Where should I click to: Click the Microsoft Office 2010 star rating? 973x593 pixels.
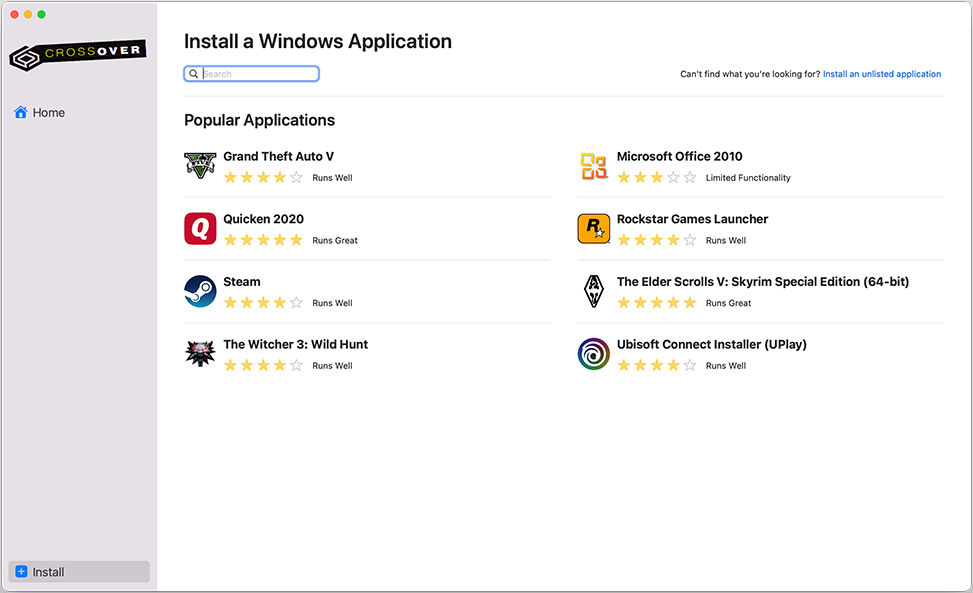(656, 178)
